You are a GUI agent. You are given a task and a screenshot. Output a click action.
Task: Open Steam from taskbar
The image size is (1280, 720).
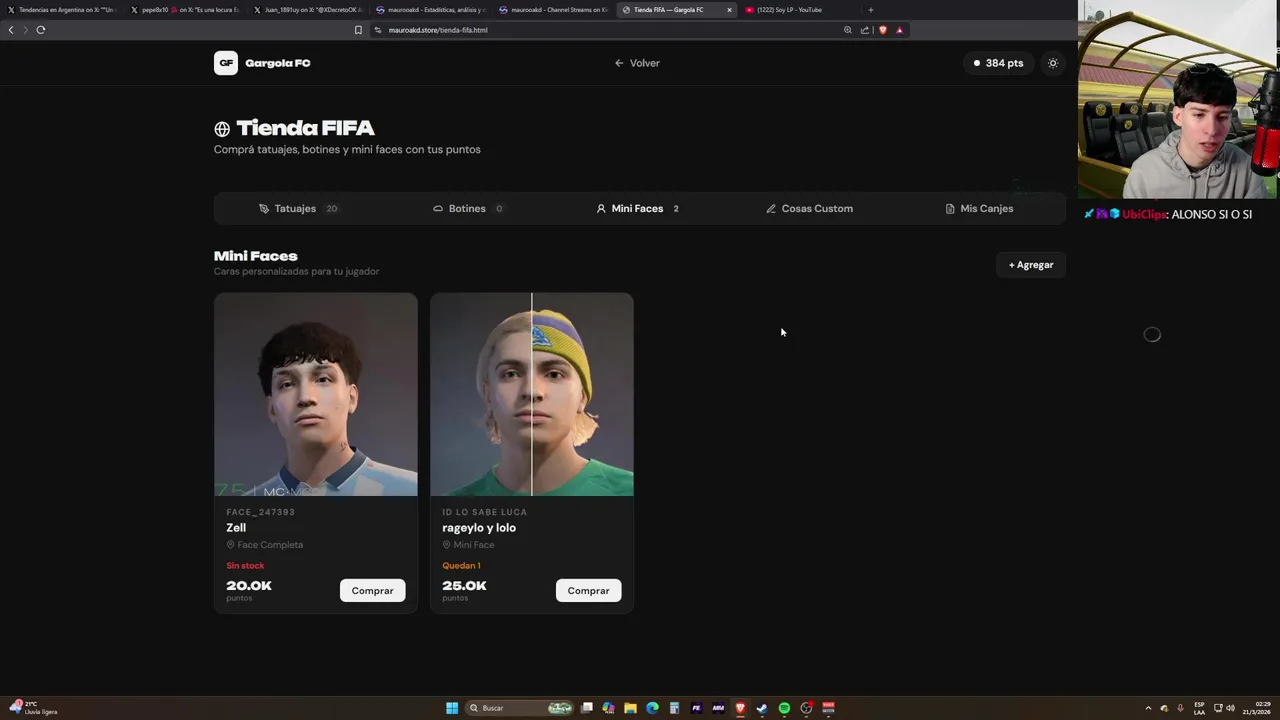[x=762, y=708]
